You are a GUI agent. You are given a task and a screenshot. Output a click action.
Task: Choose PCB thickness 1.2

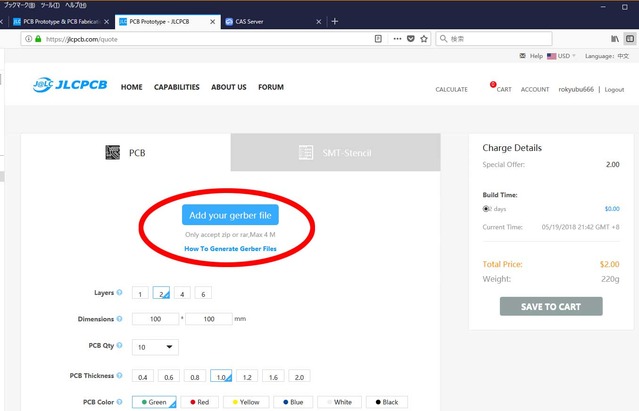pos(247,376)
